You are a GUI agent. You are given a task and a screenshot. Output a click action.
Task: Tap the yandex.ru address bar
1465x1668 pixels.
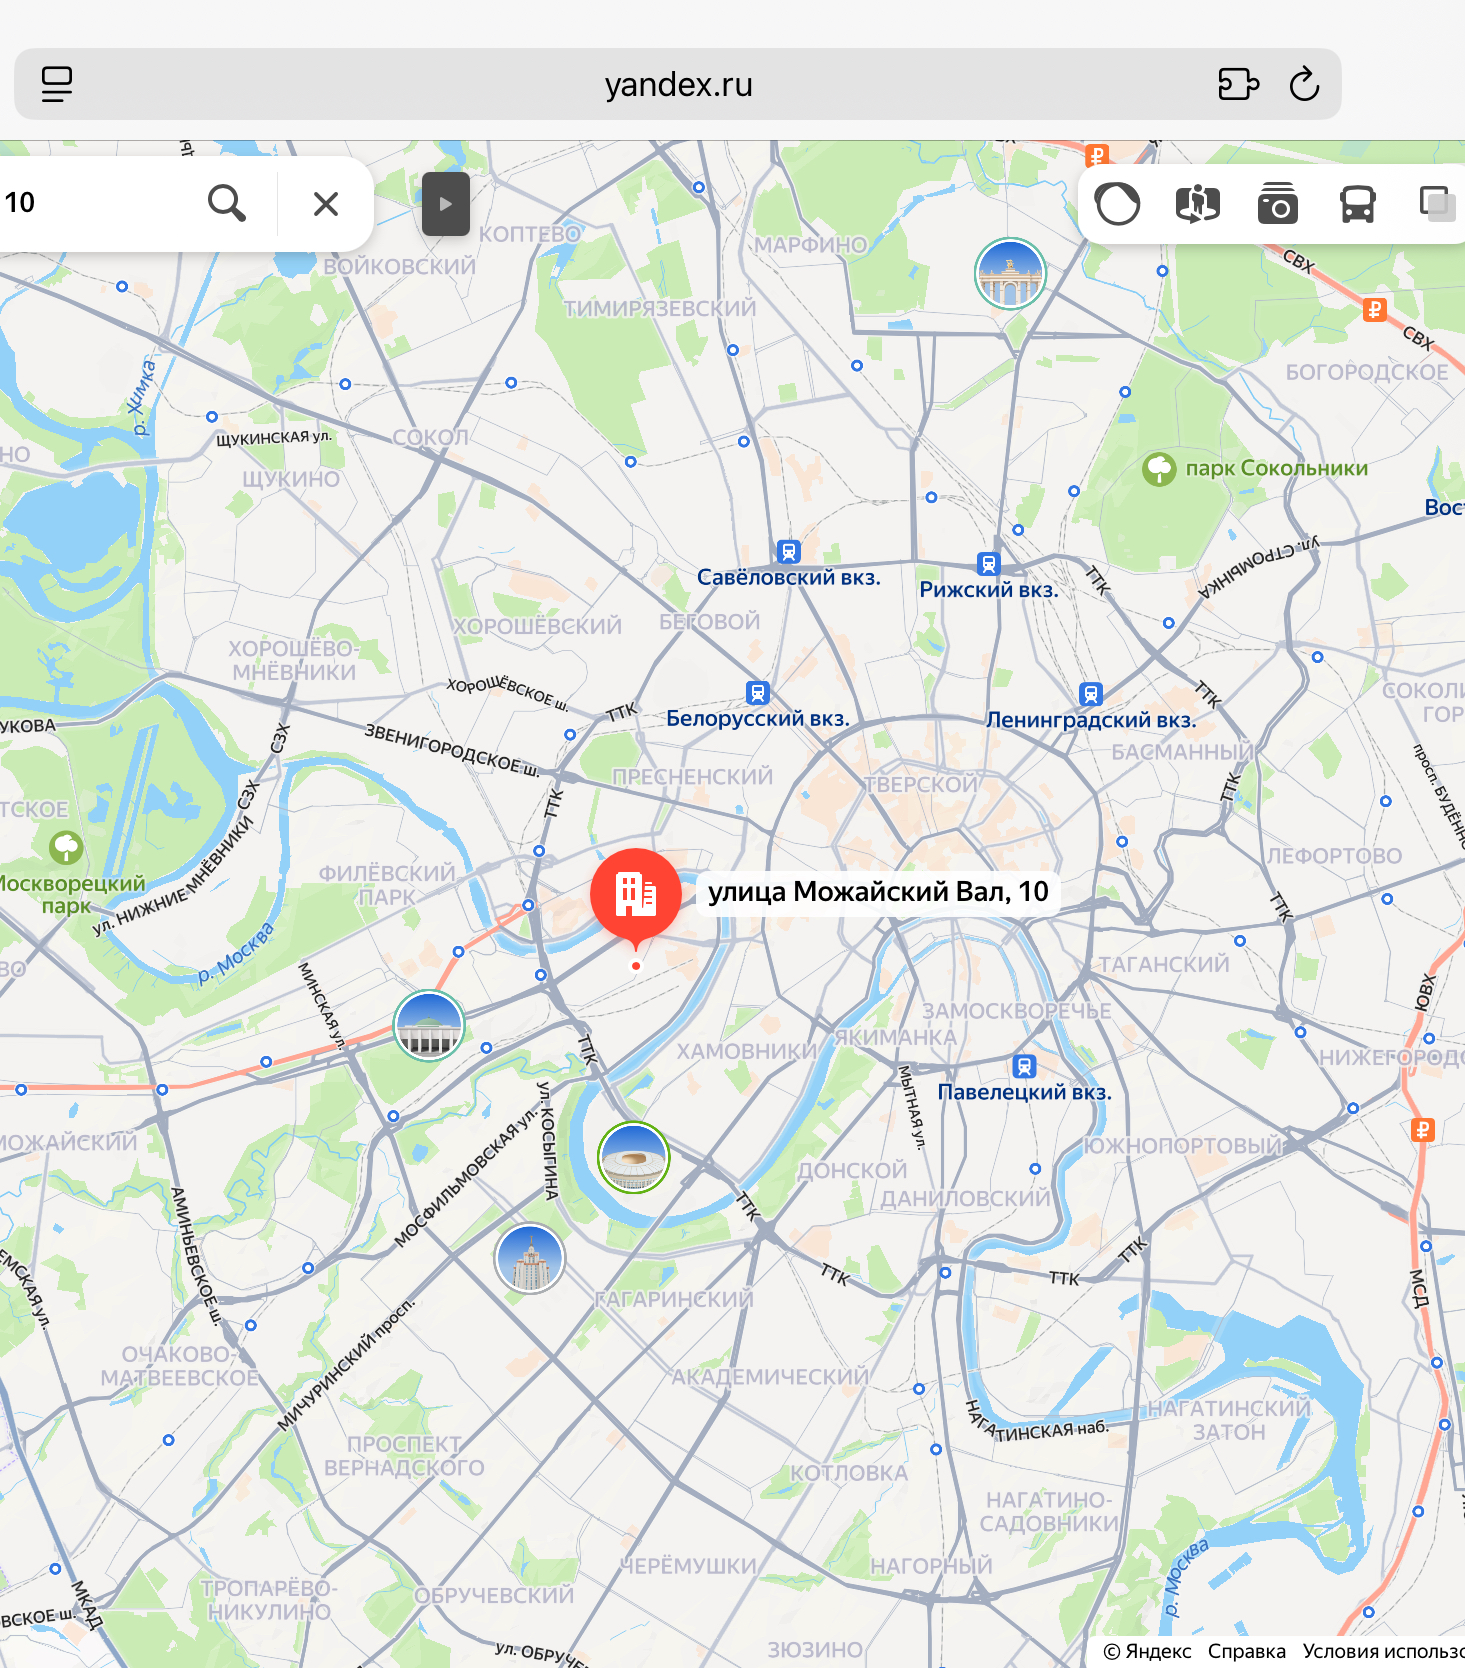[678, 84]
